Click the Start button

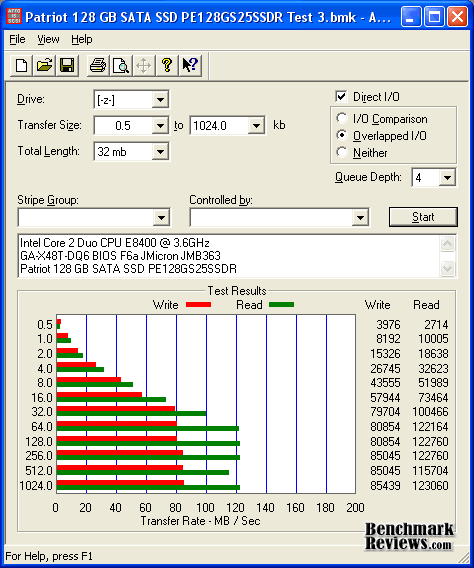(423, 217)
